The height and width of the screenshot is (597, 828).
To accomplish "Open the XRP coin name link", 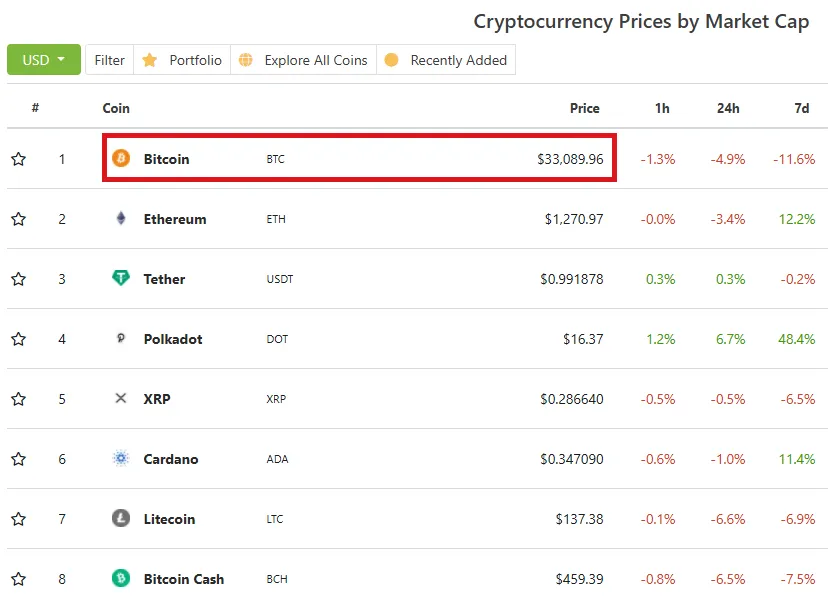I will (157, 399).
